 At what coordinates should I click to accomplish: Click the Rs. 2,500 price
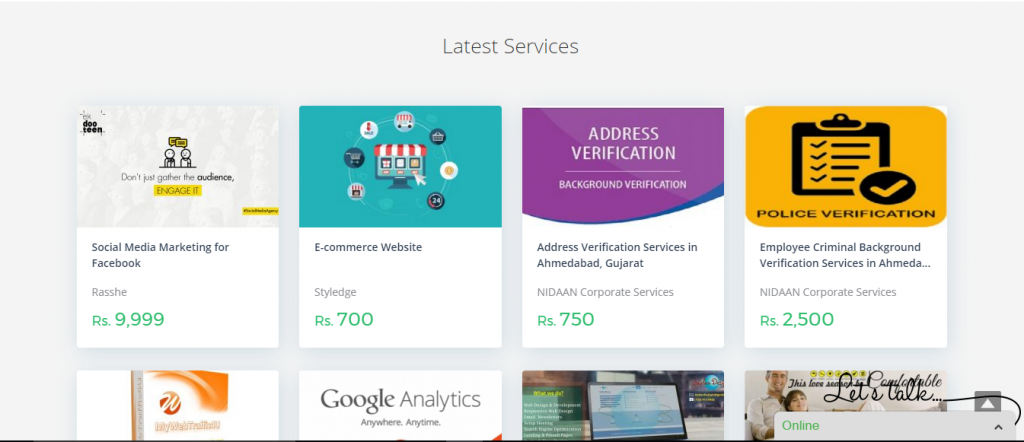pyautogui.click(x=797, y=320)
